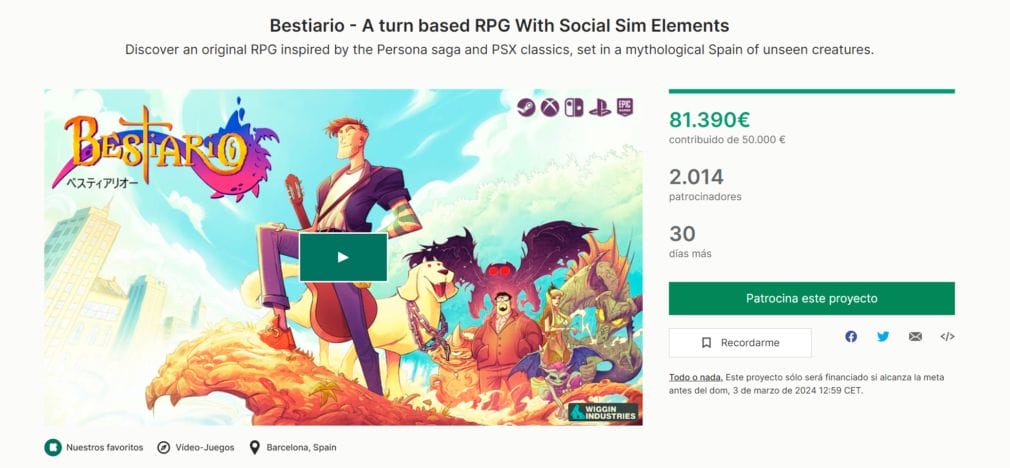The width and height of the screenshot is (1010, 468).
Task: Share the project on Twitter
Action: point(883,337)
